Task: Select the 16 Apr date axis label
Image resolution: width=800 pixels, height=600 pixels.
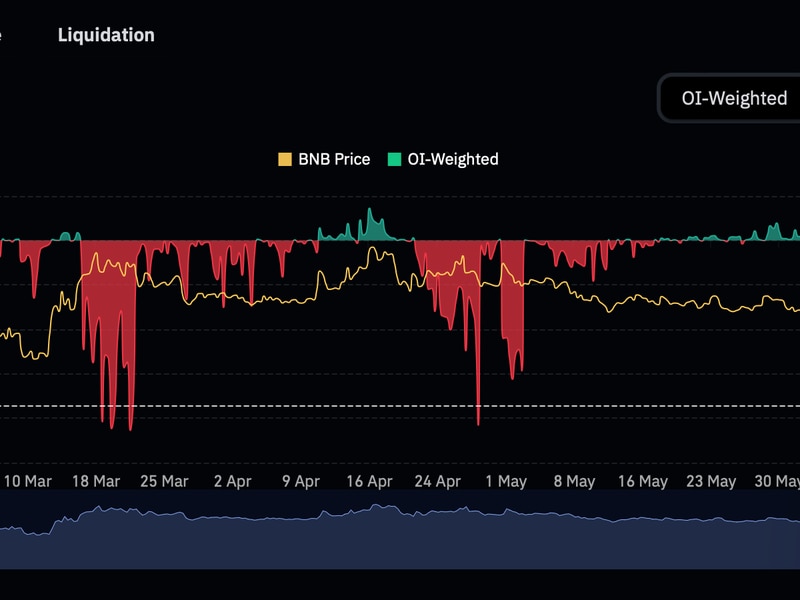Action: tap(369, 481)
